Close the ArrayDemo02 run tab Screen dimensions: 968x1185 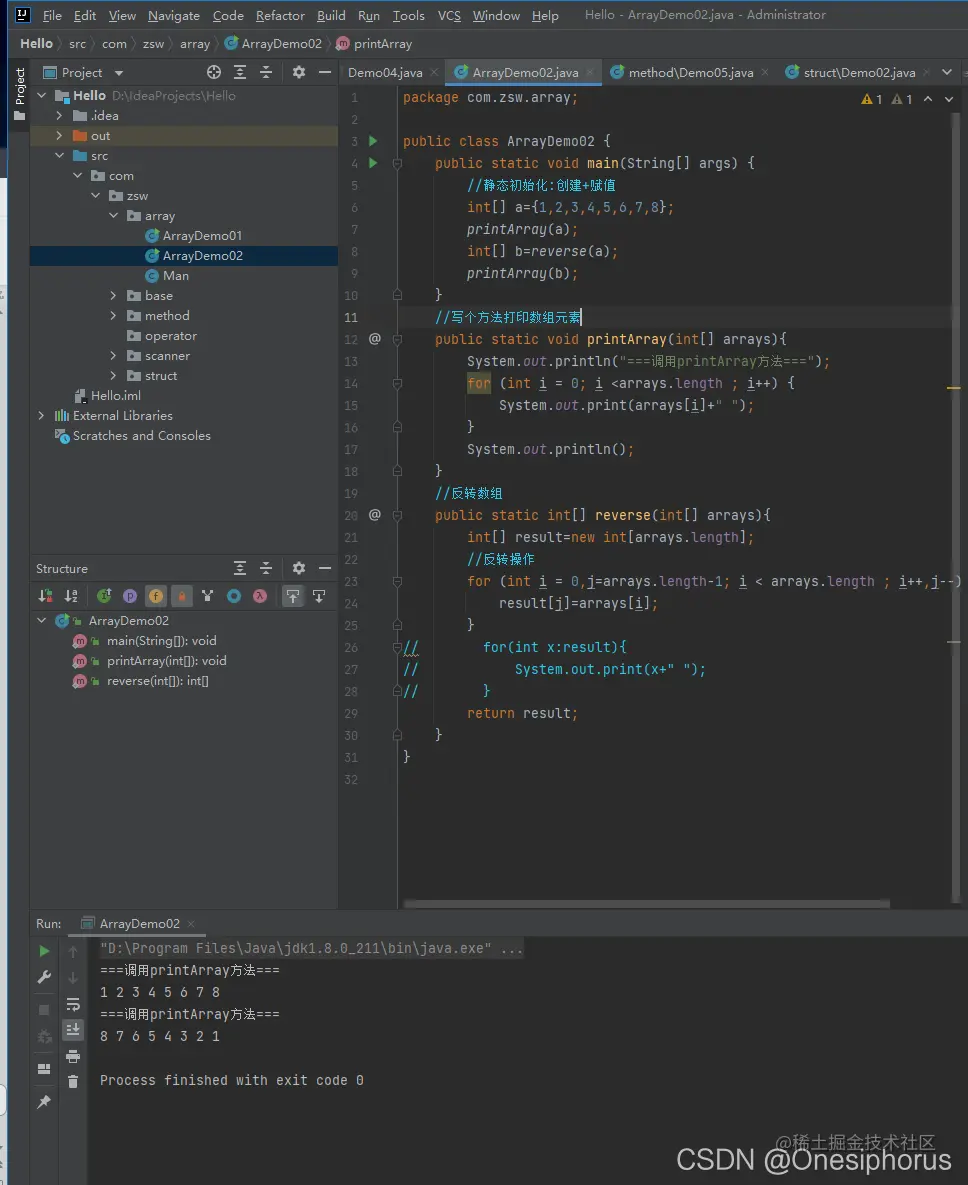191,924
